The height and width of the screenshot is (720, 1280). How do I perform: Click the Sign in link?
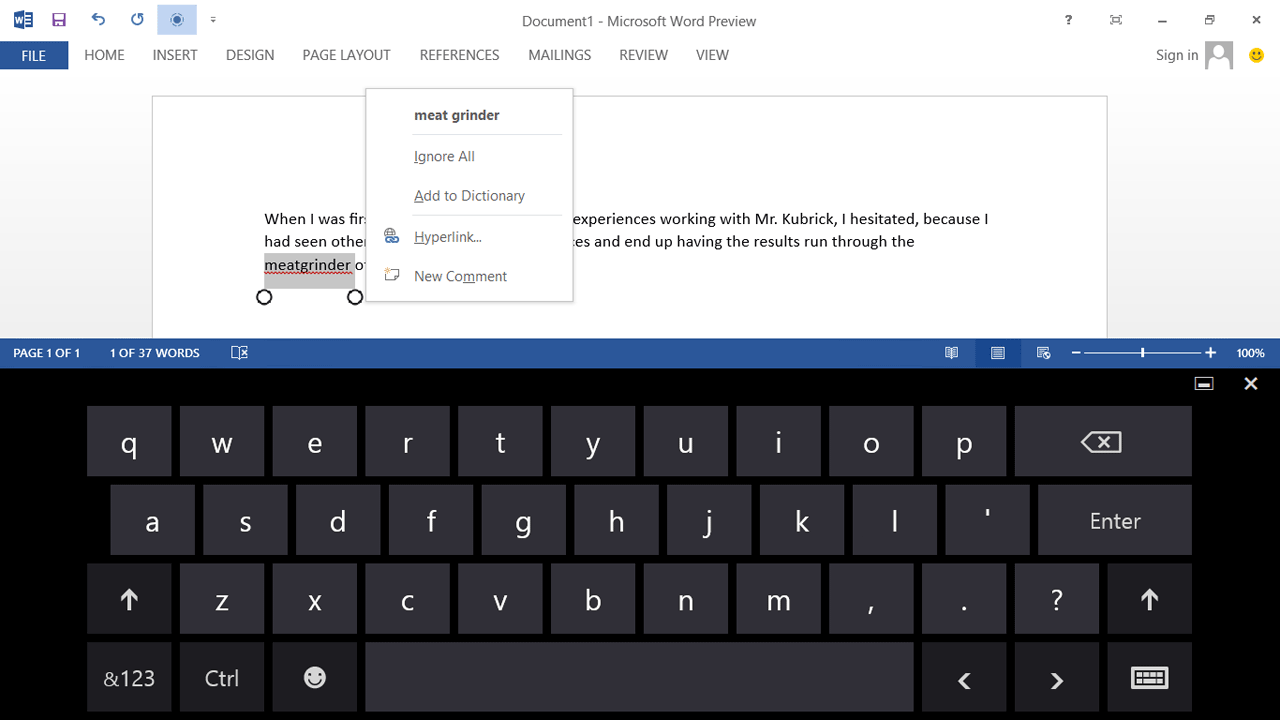(1177, 55)
